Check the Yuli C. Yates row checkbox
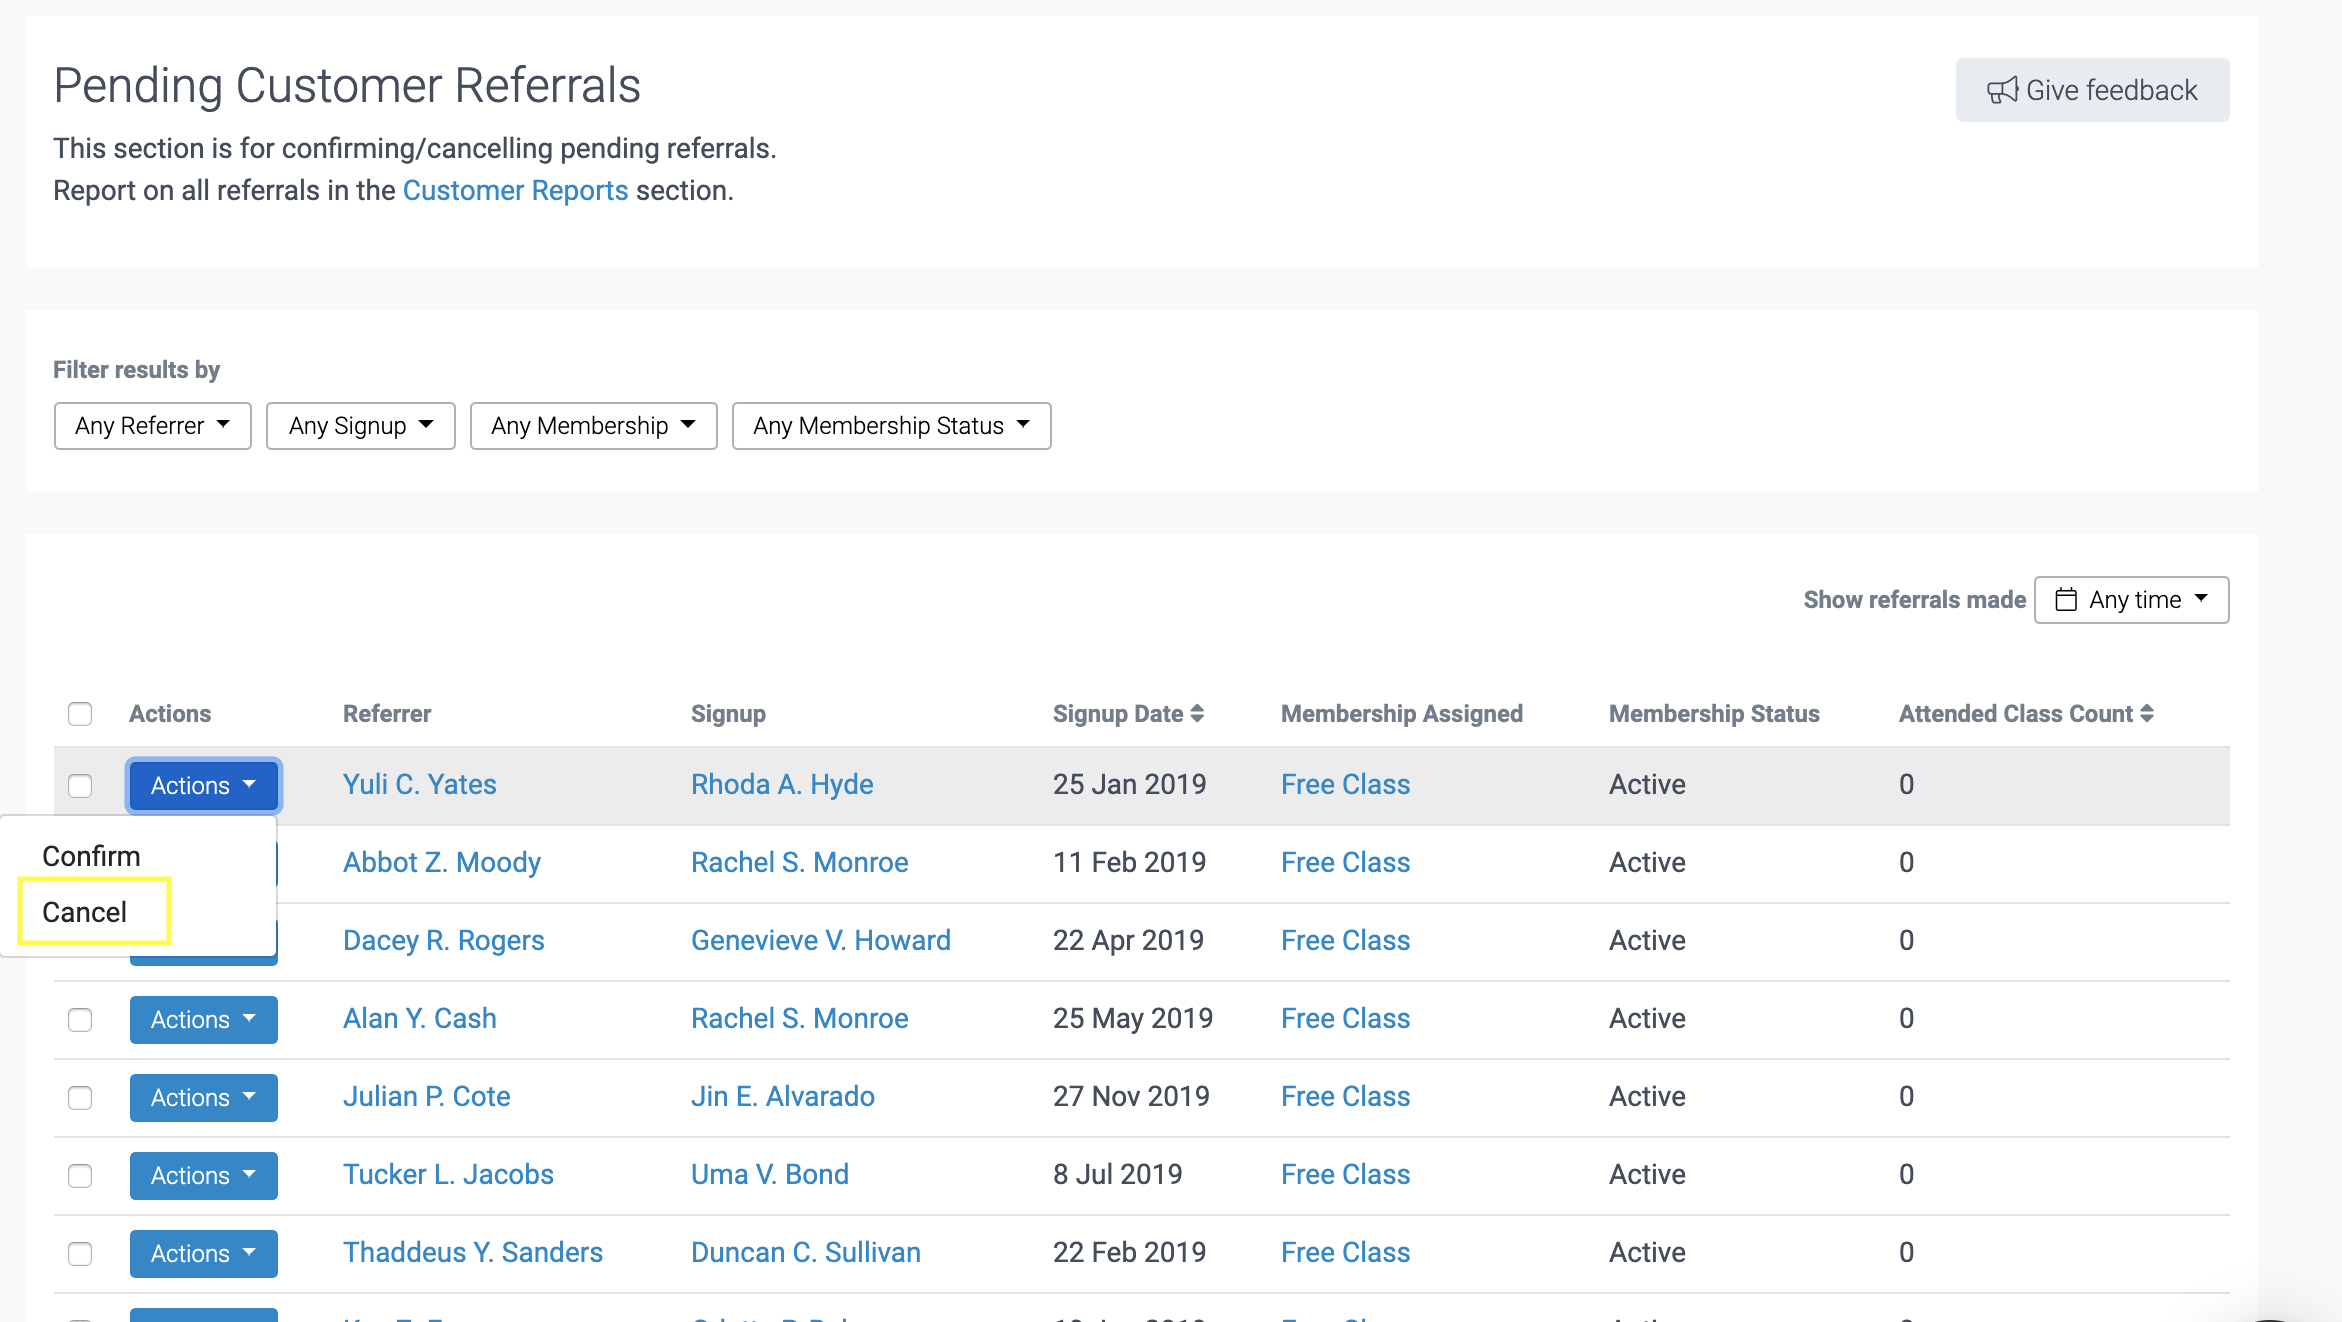 [x=80, y=786]
